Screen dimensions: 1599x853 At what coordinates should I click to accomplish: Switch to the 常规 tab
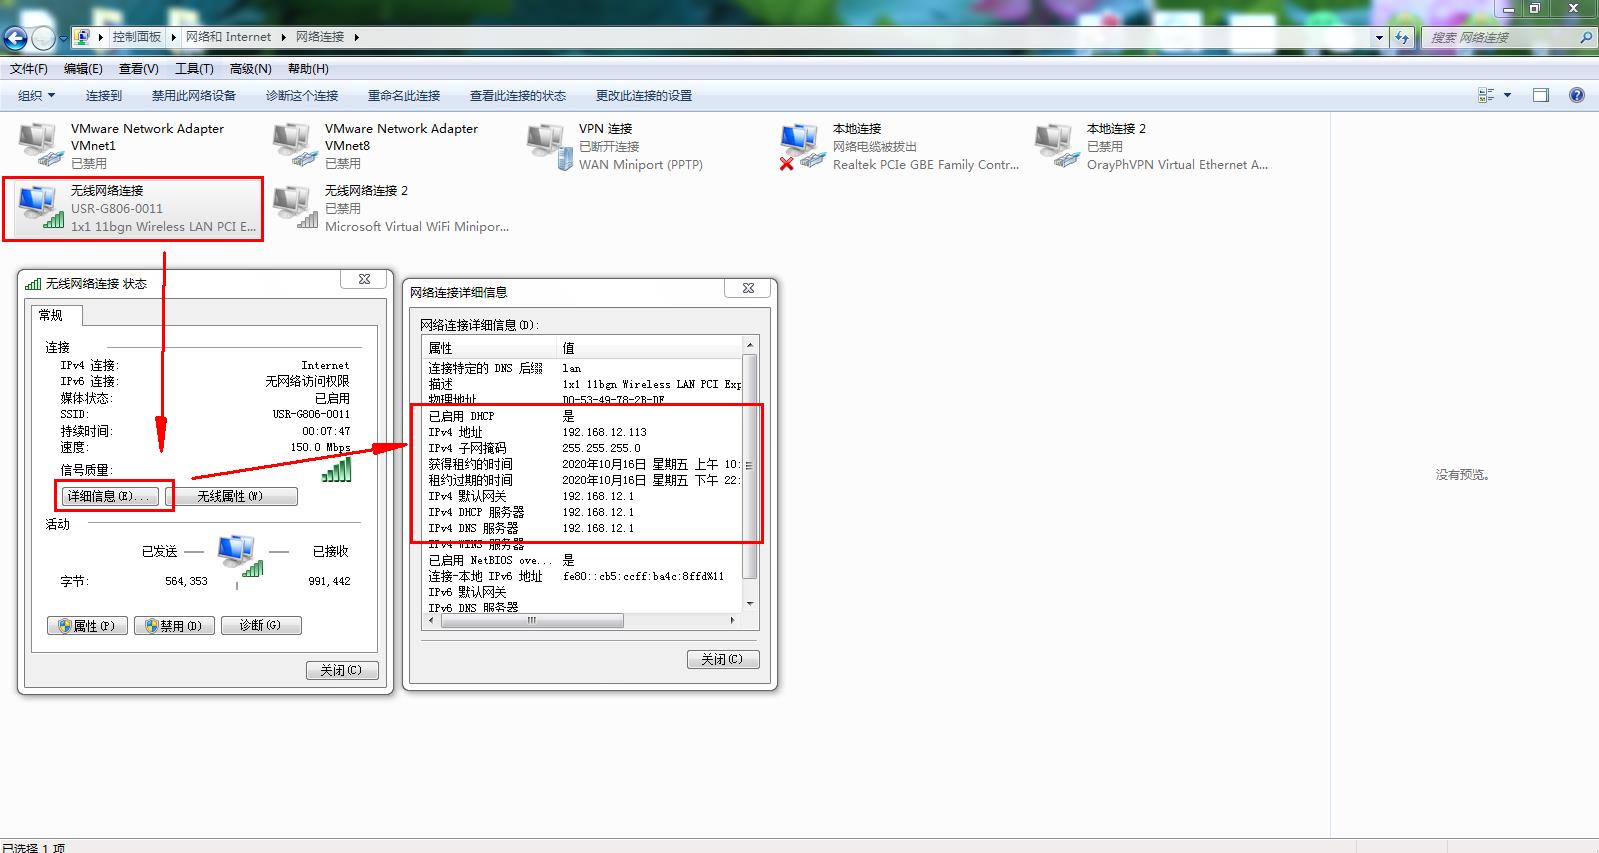click(x=51, y=315)
